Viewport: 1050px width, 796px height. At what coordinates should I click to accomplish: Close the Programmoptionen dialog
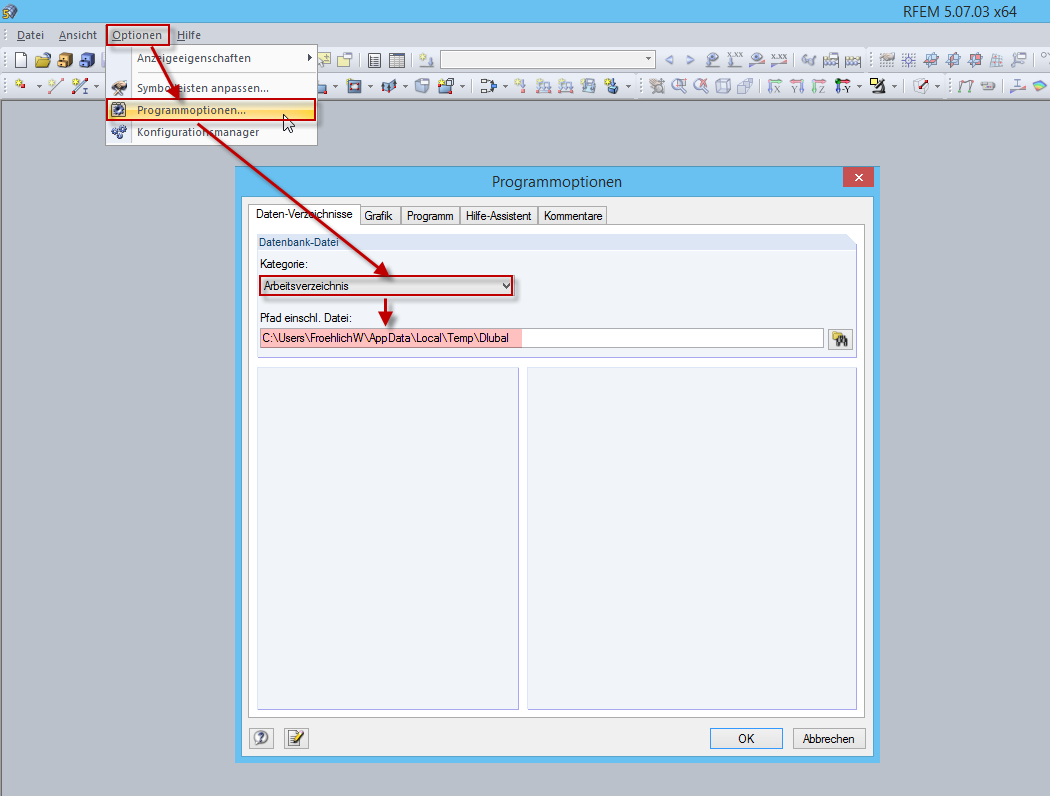click(x=858, y=177)
